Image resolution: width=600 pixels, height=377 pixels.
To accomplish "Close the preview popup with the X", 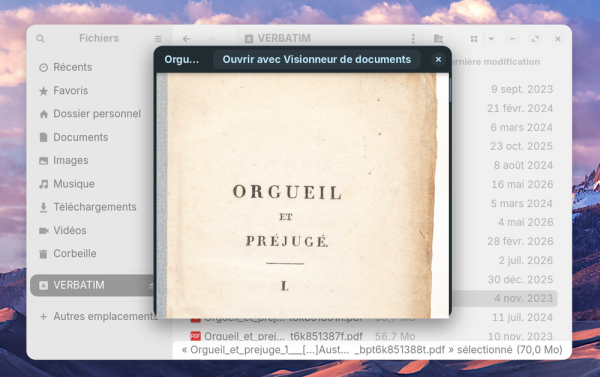I will point(439,59).
